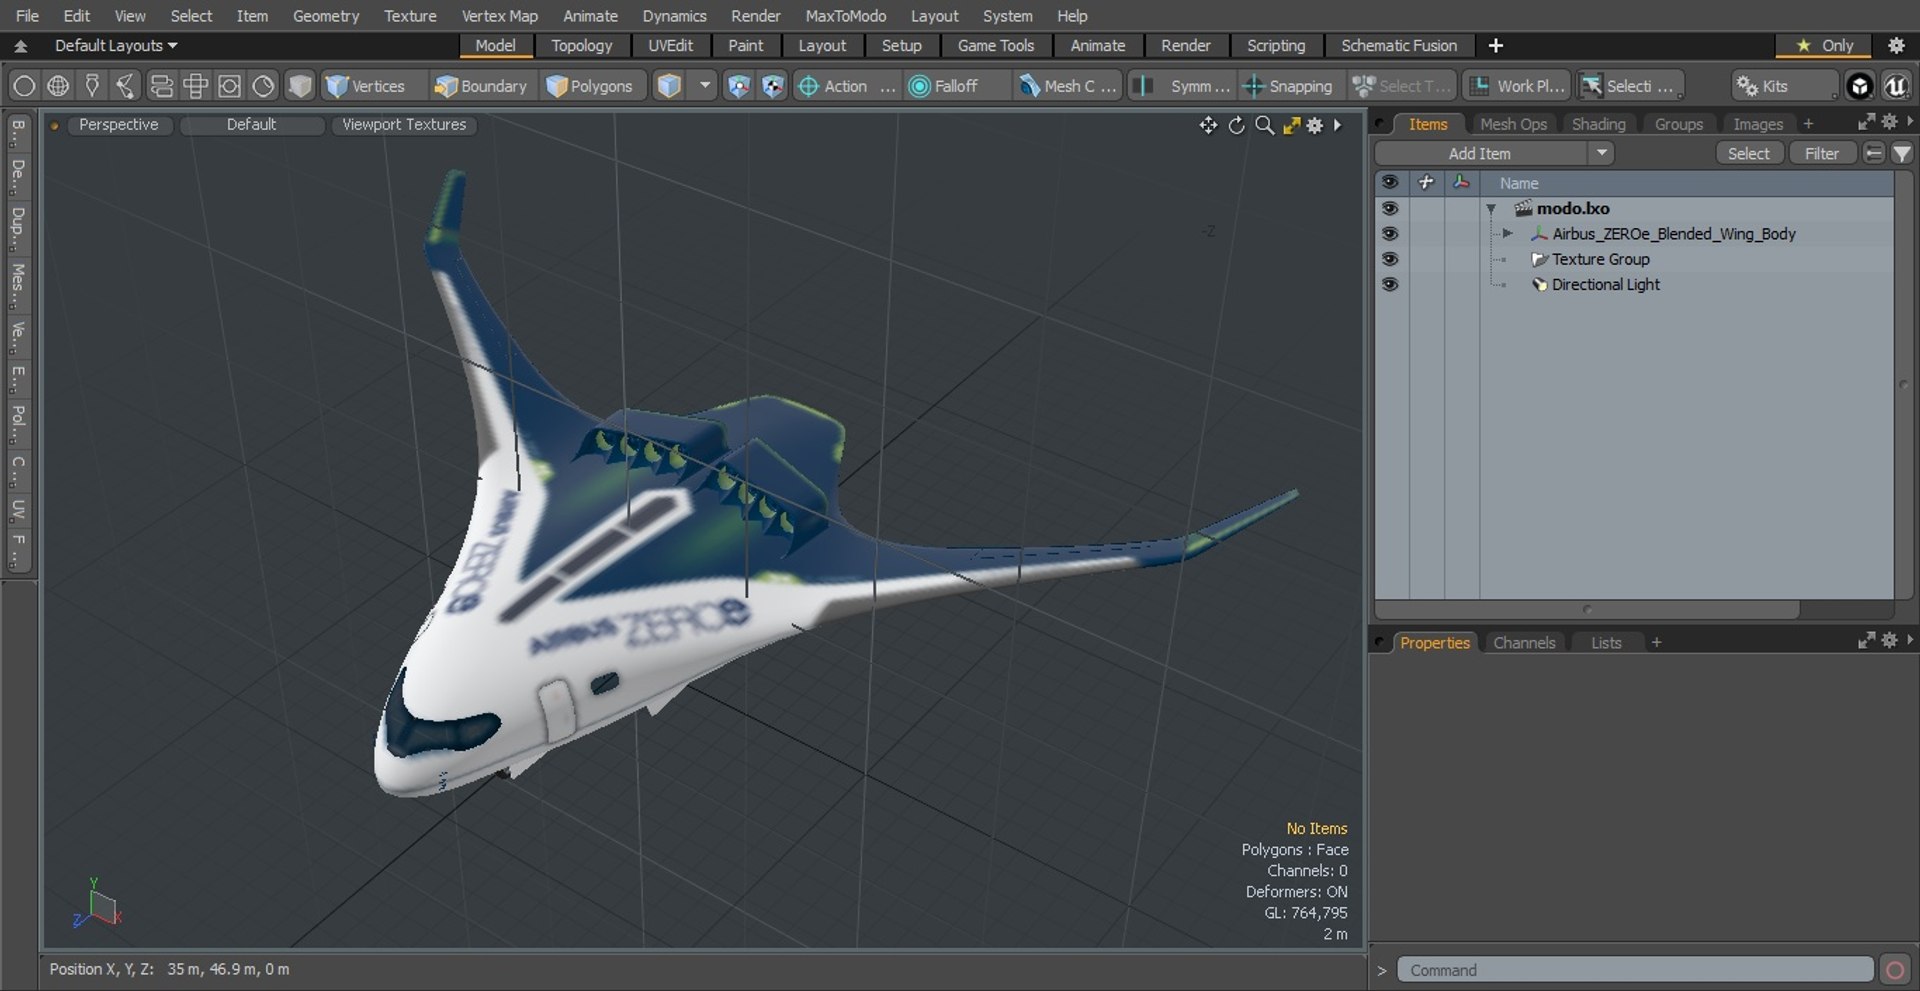Click the list options icon beside Filter
The height and width of the screenshot is (991, 1920).
tap(1874, 153)
